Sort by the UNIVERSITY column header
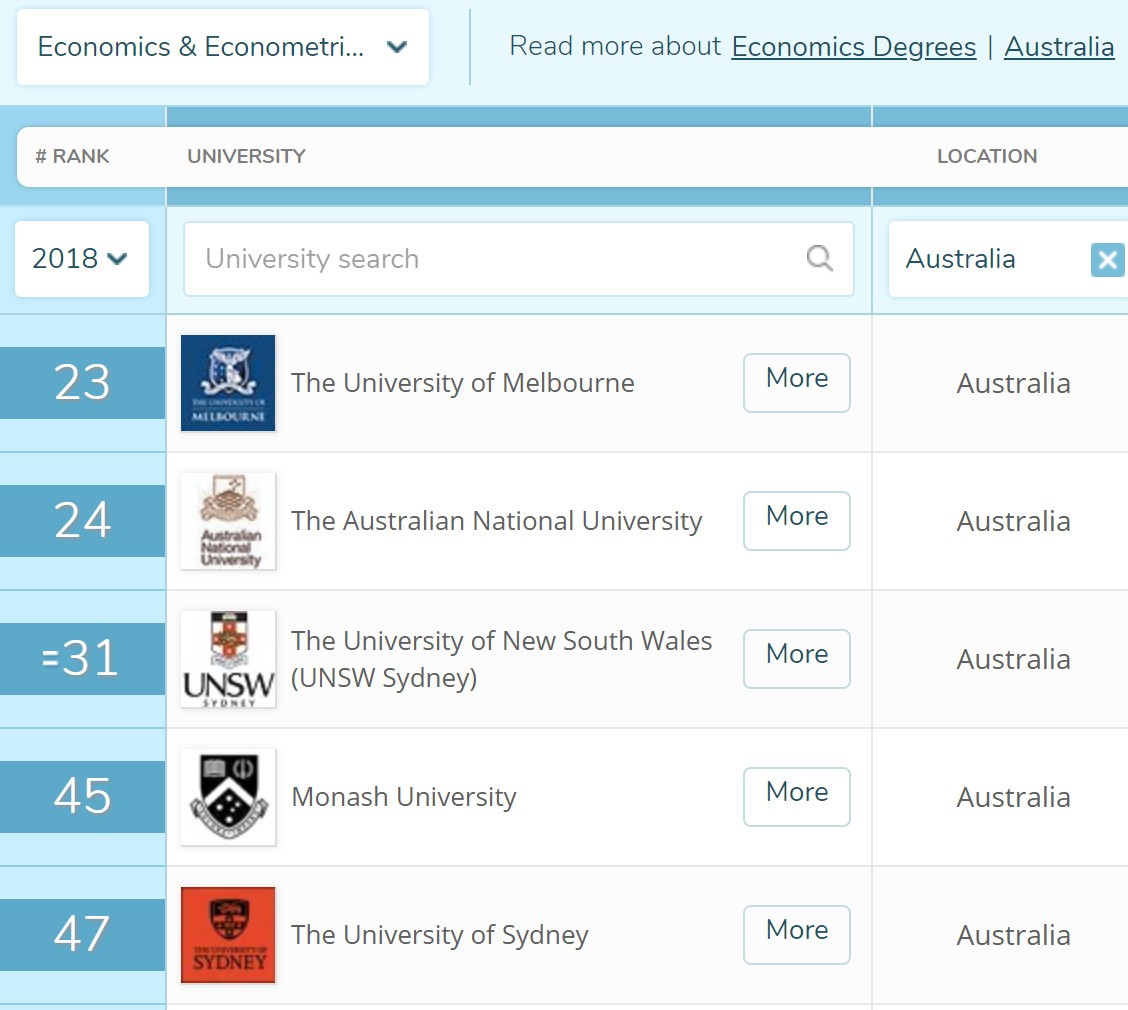 coord(247,156)
